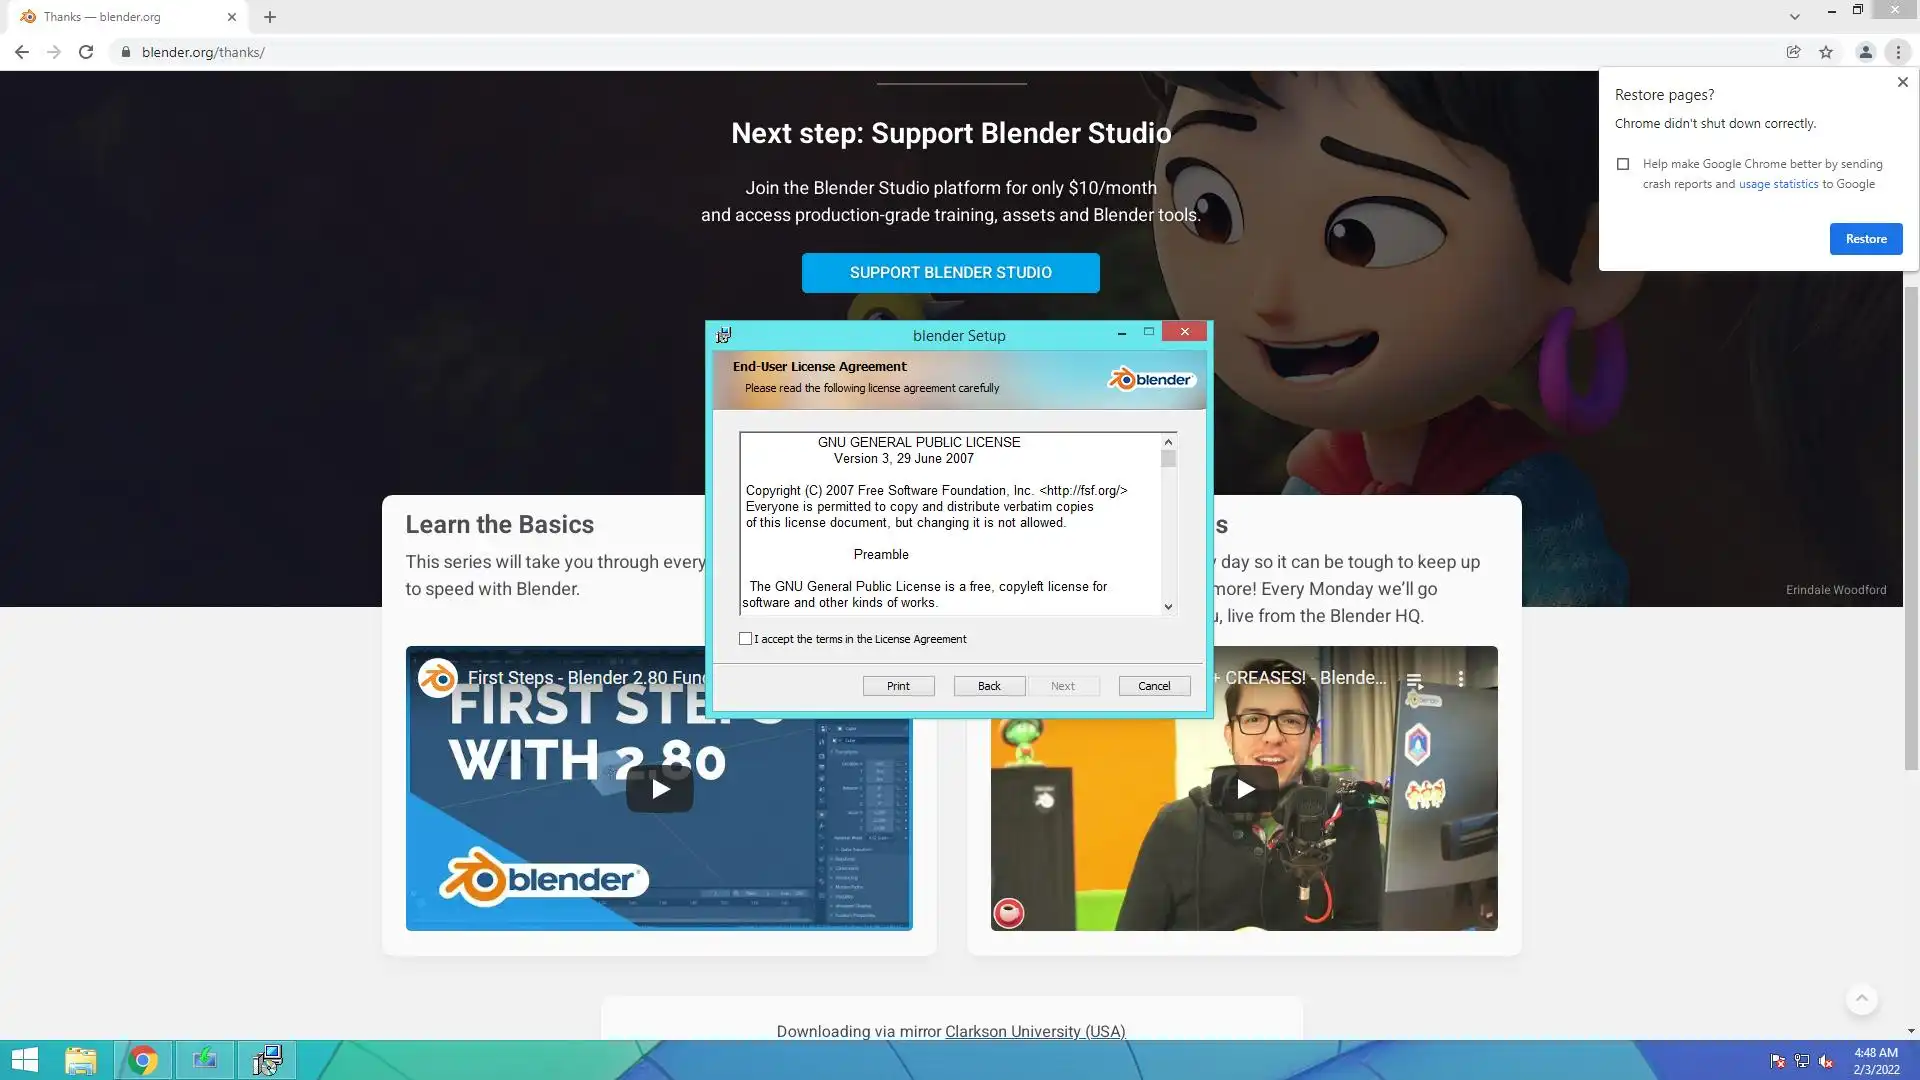Open the Clarkson University (USA) mirror link

(x=1034, y=1031)
